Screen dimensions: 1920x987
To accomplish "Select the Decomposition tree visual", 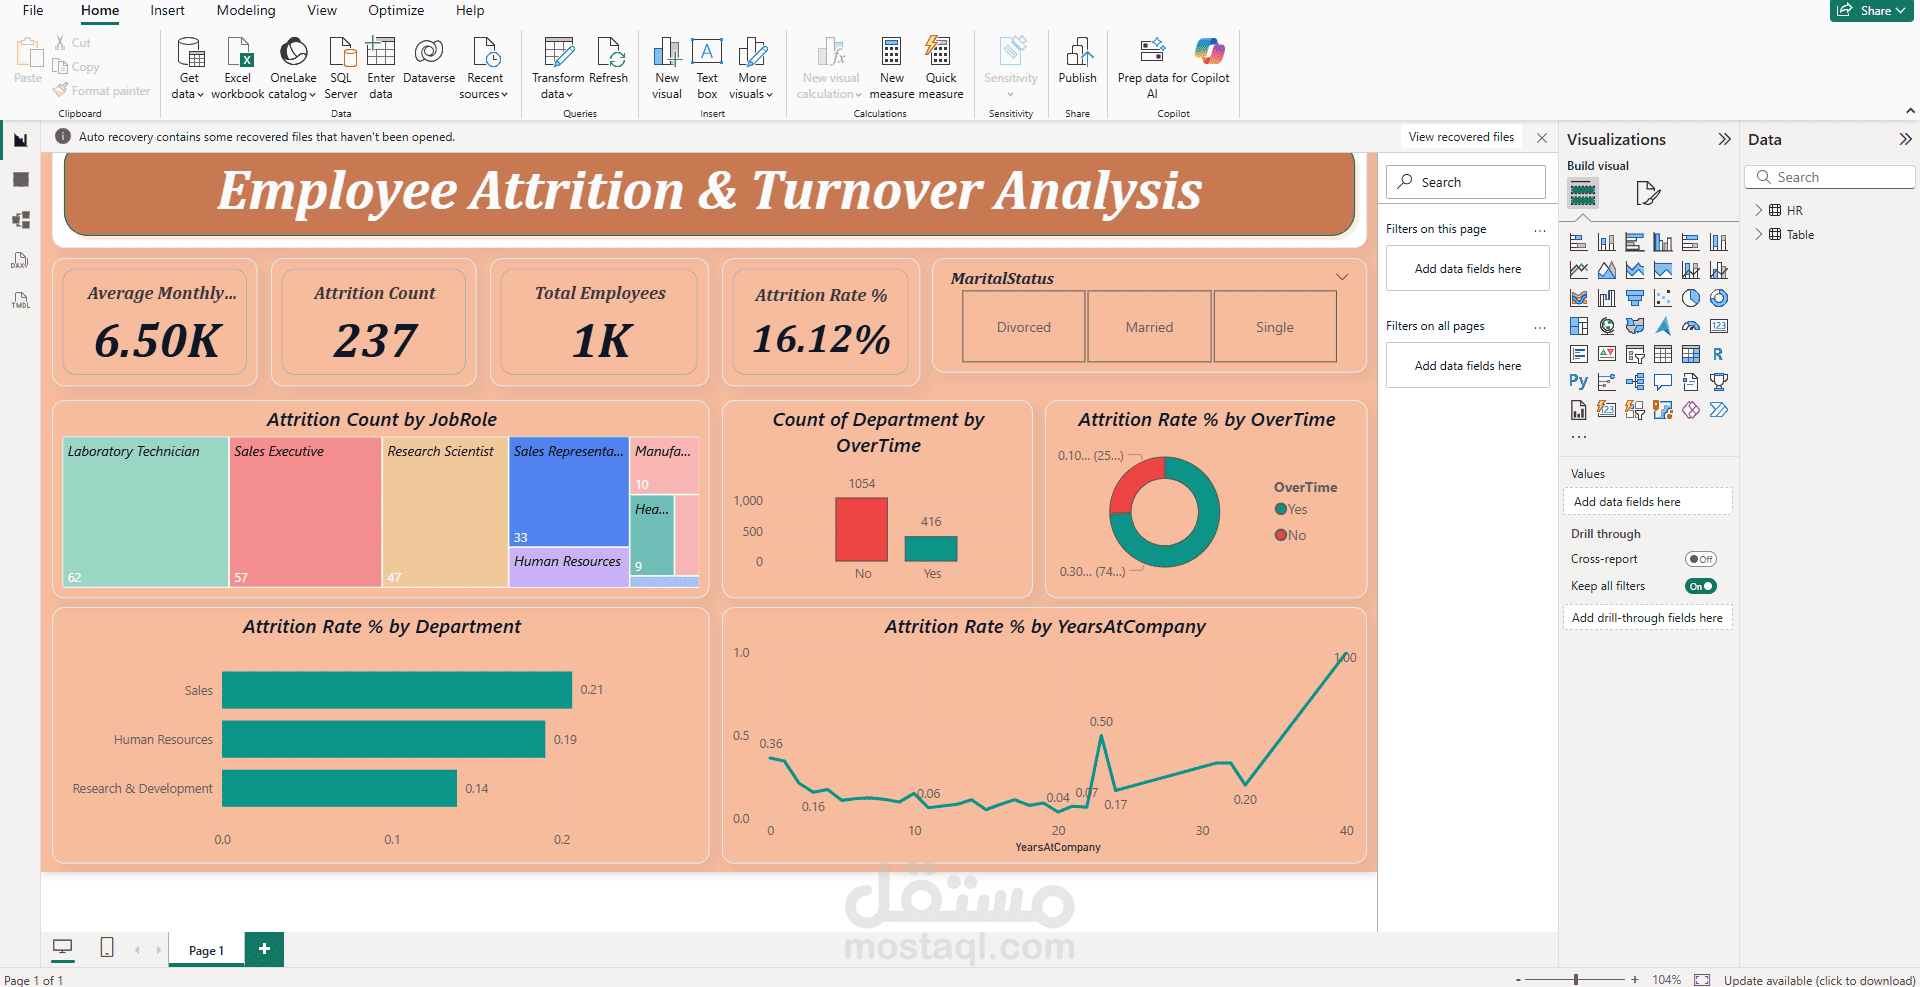I will point(1635,382).
